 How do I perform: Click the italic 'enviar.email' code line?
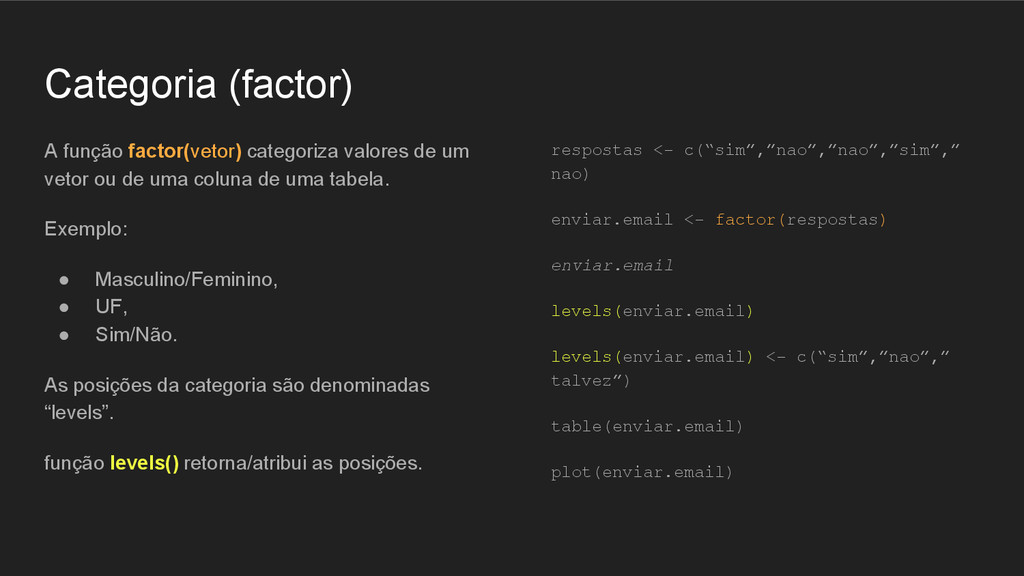coord(612,266)
